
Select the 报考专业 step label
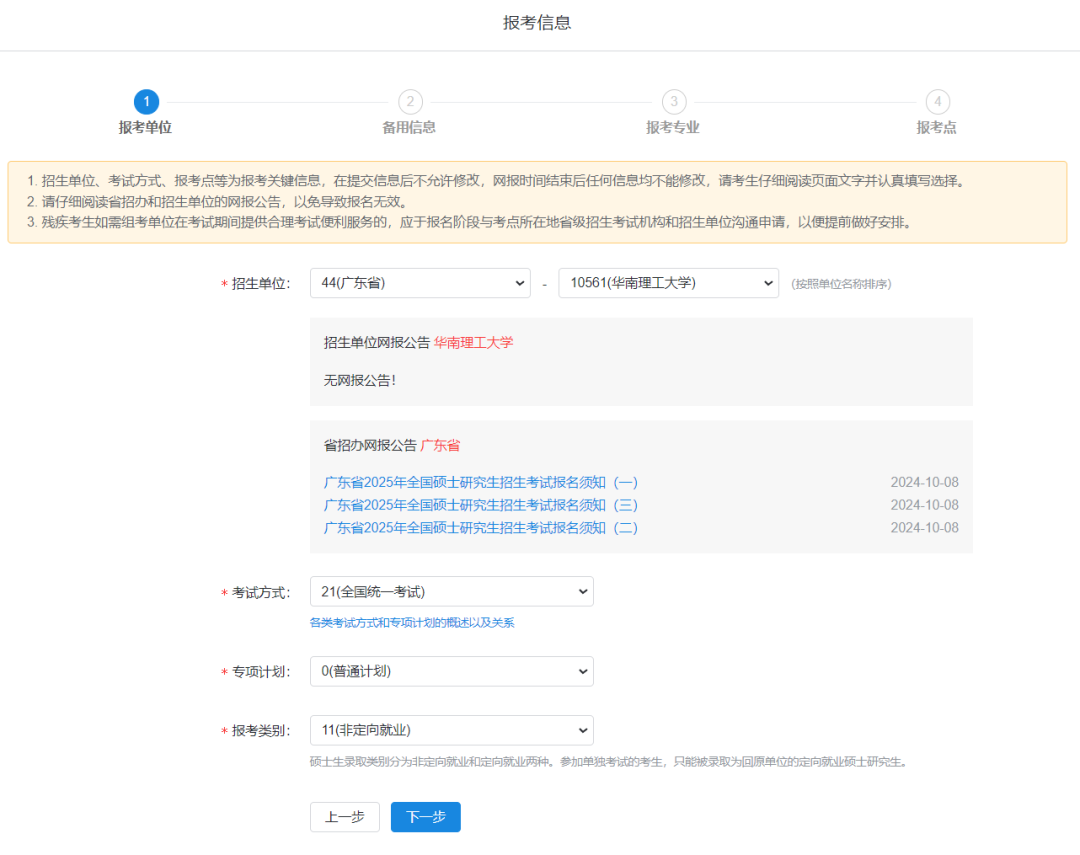(673, 127)
